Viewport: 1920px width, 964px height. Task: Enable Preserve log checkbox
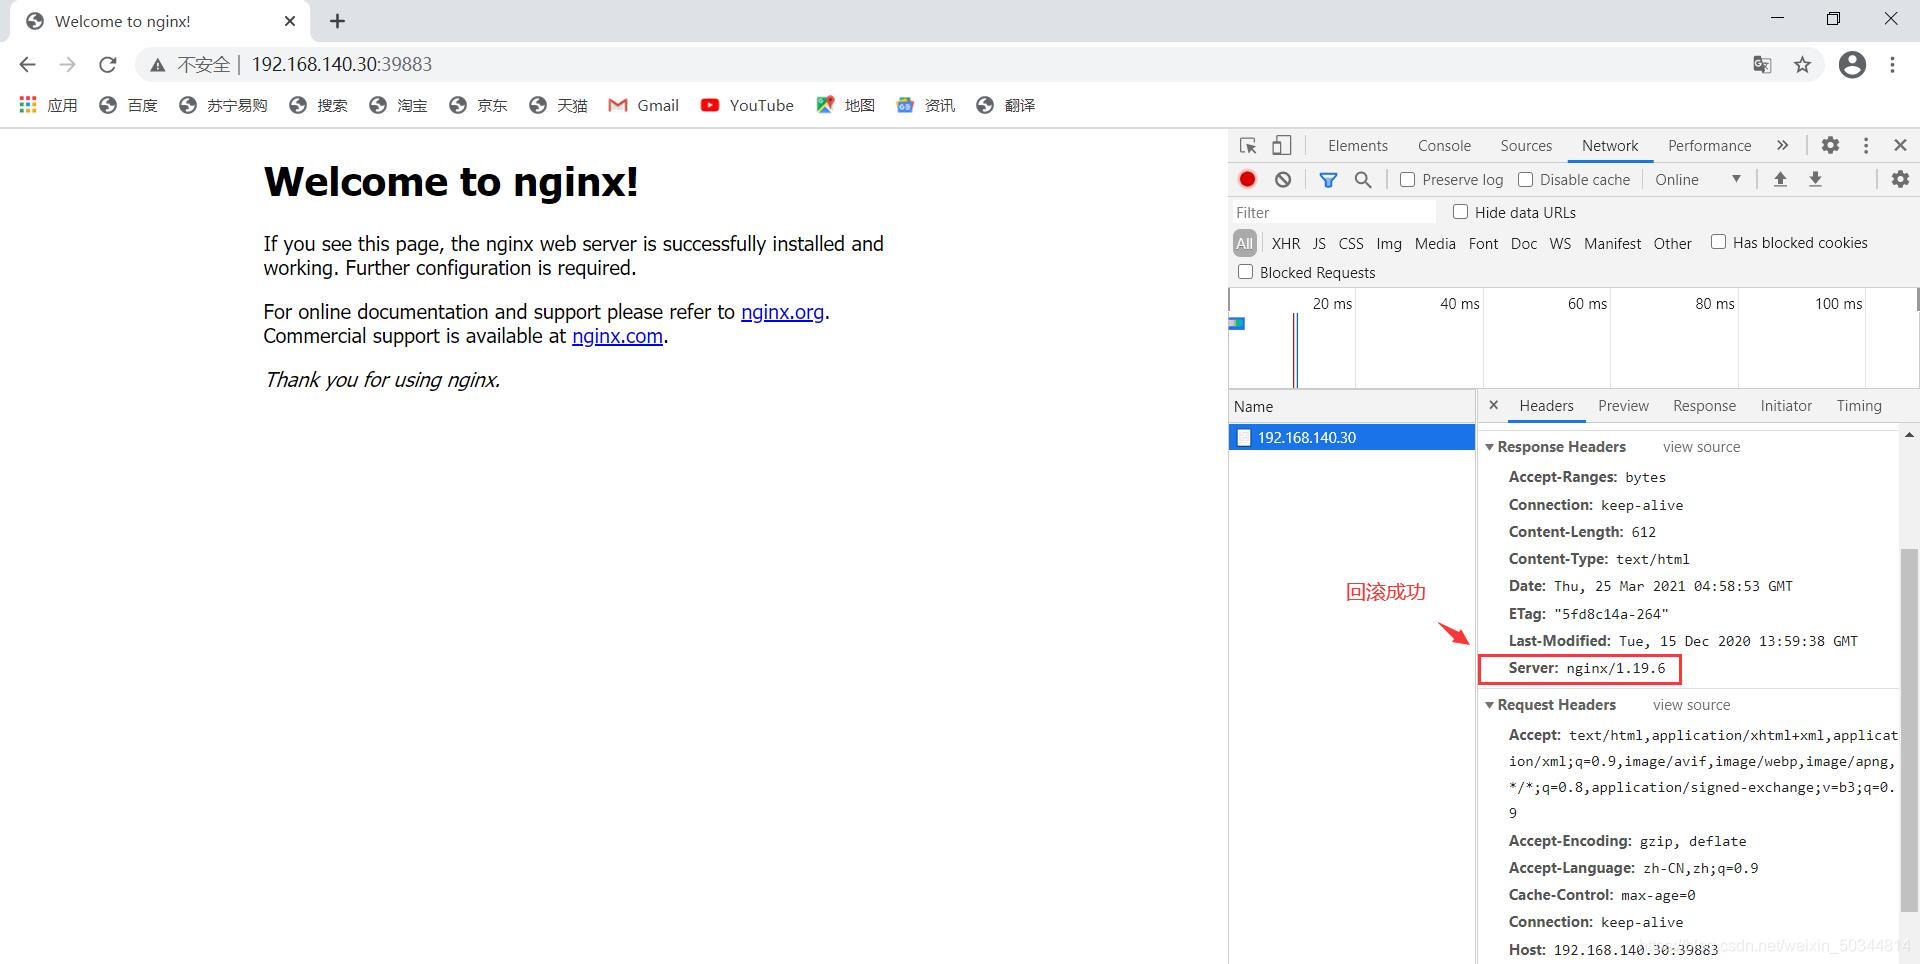(x=1408, y=180)
